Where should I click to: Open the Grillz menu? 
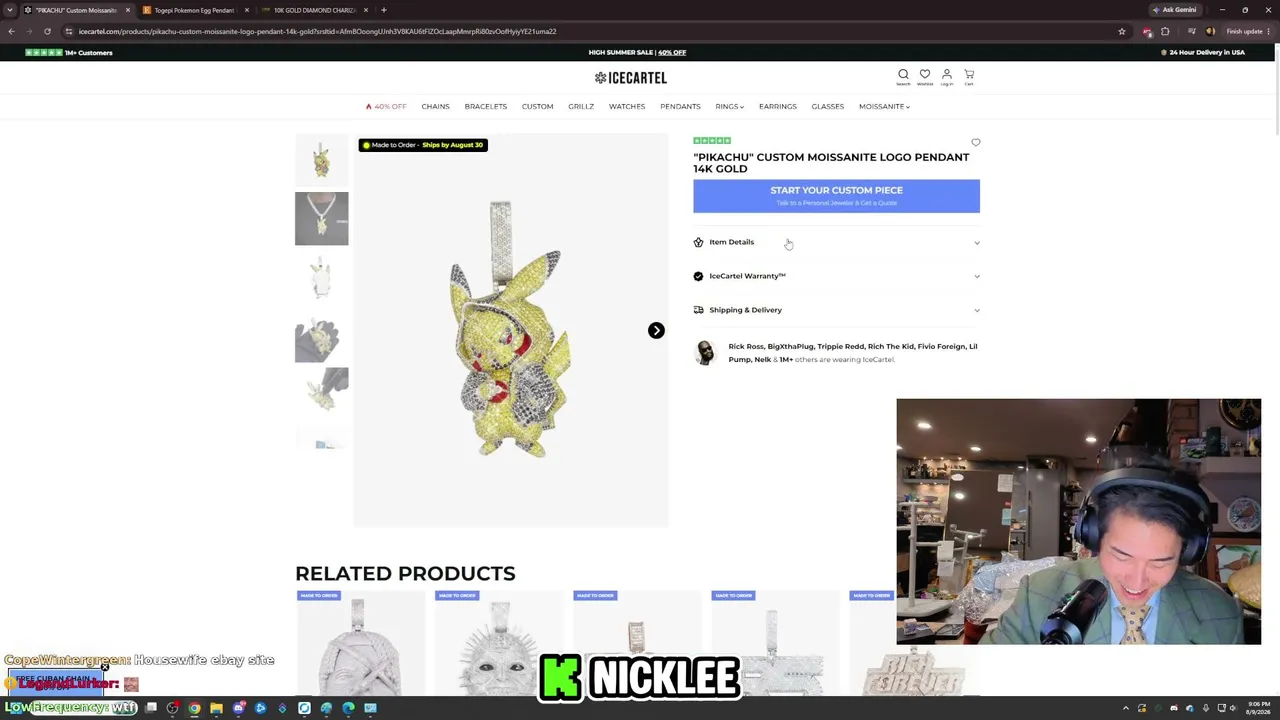click(581, 106)
